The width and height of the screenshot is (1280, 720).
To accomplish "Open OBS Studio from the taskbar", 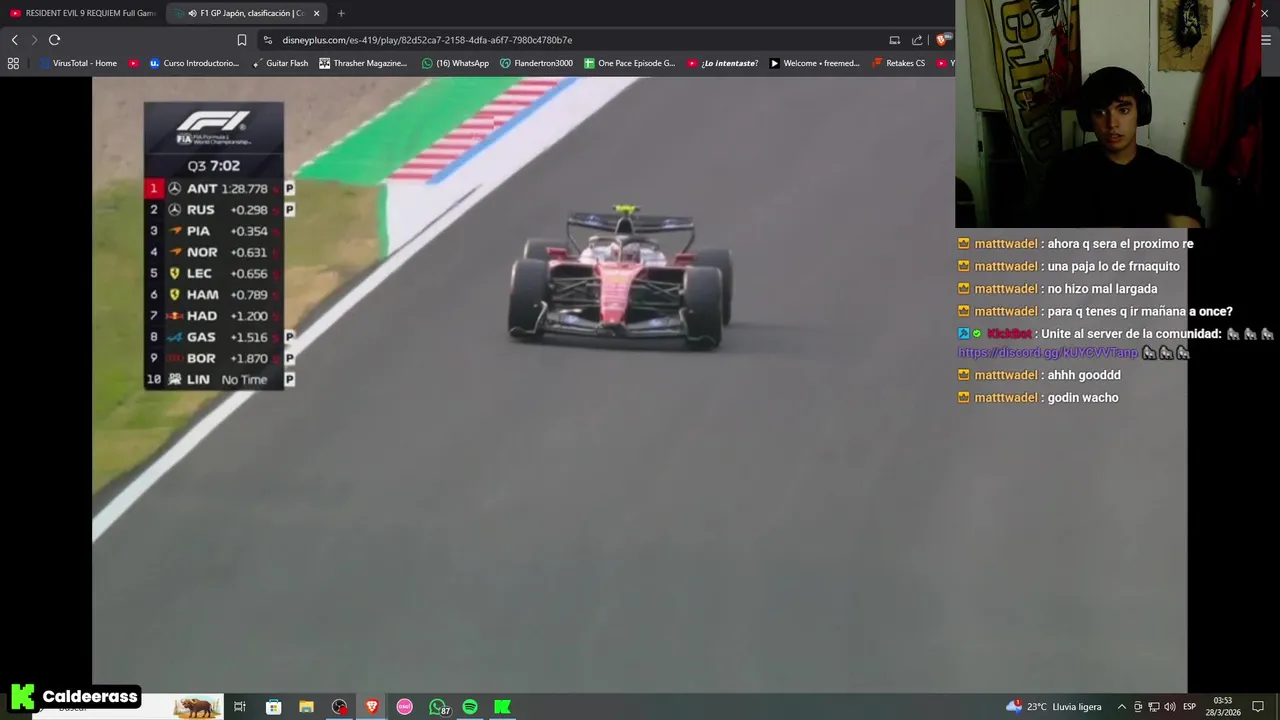I will (x=340, y=707).
